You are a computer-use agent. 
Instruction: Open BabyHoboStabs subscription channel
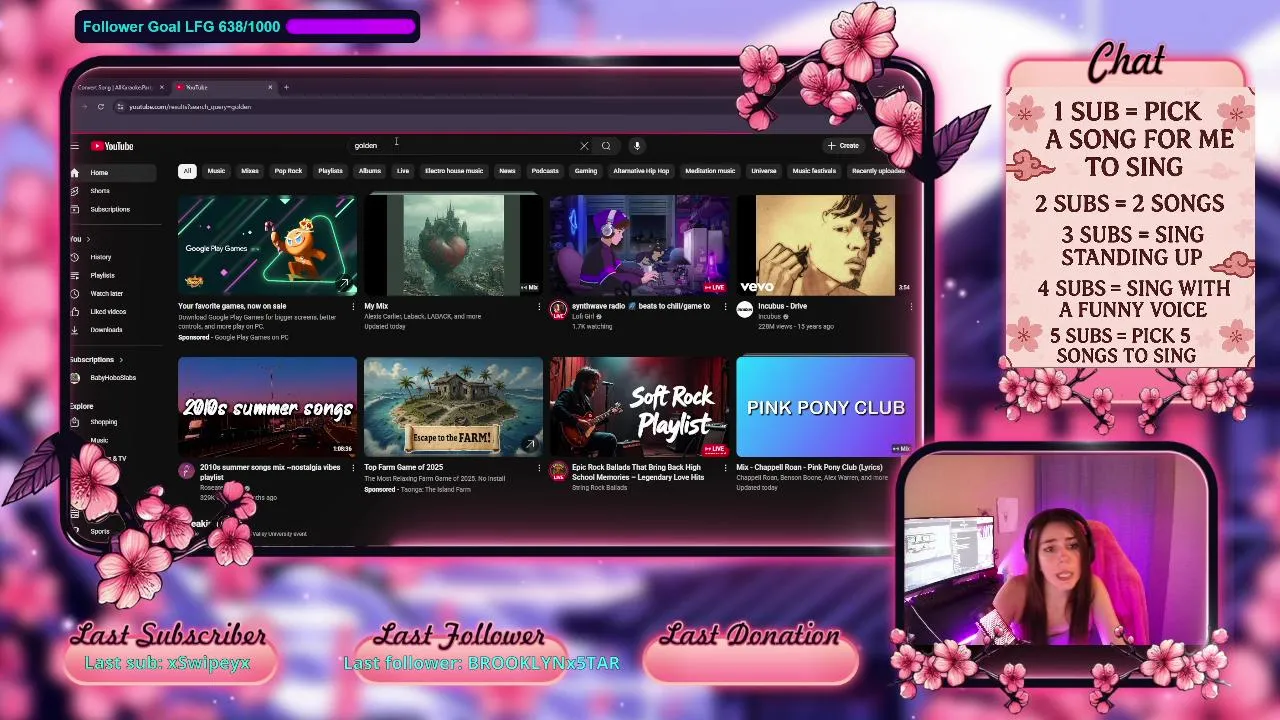pyautogui.click(x=113, y=378)
